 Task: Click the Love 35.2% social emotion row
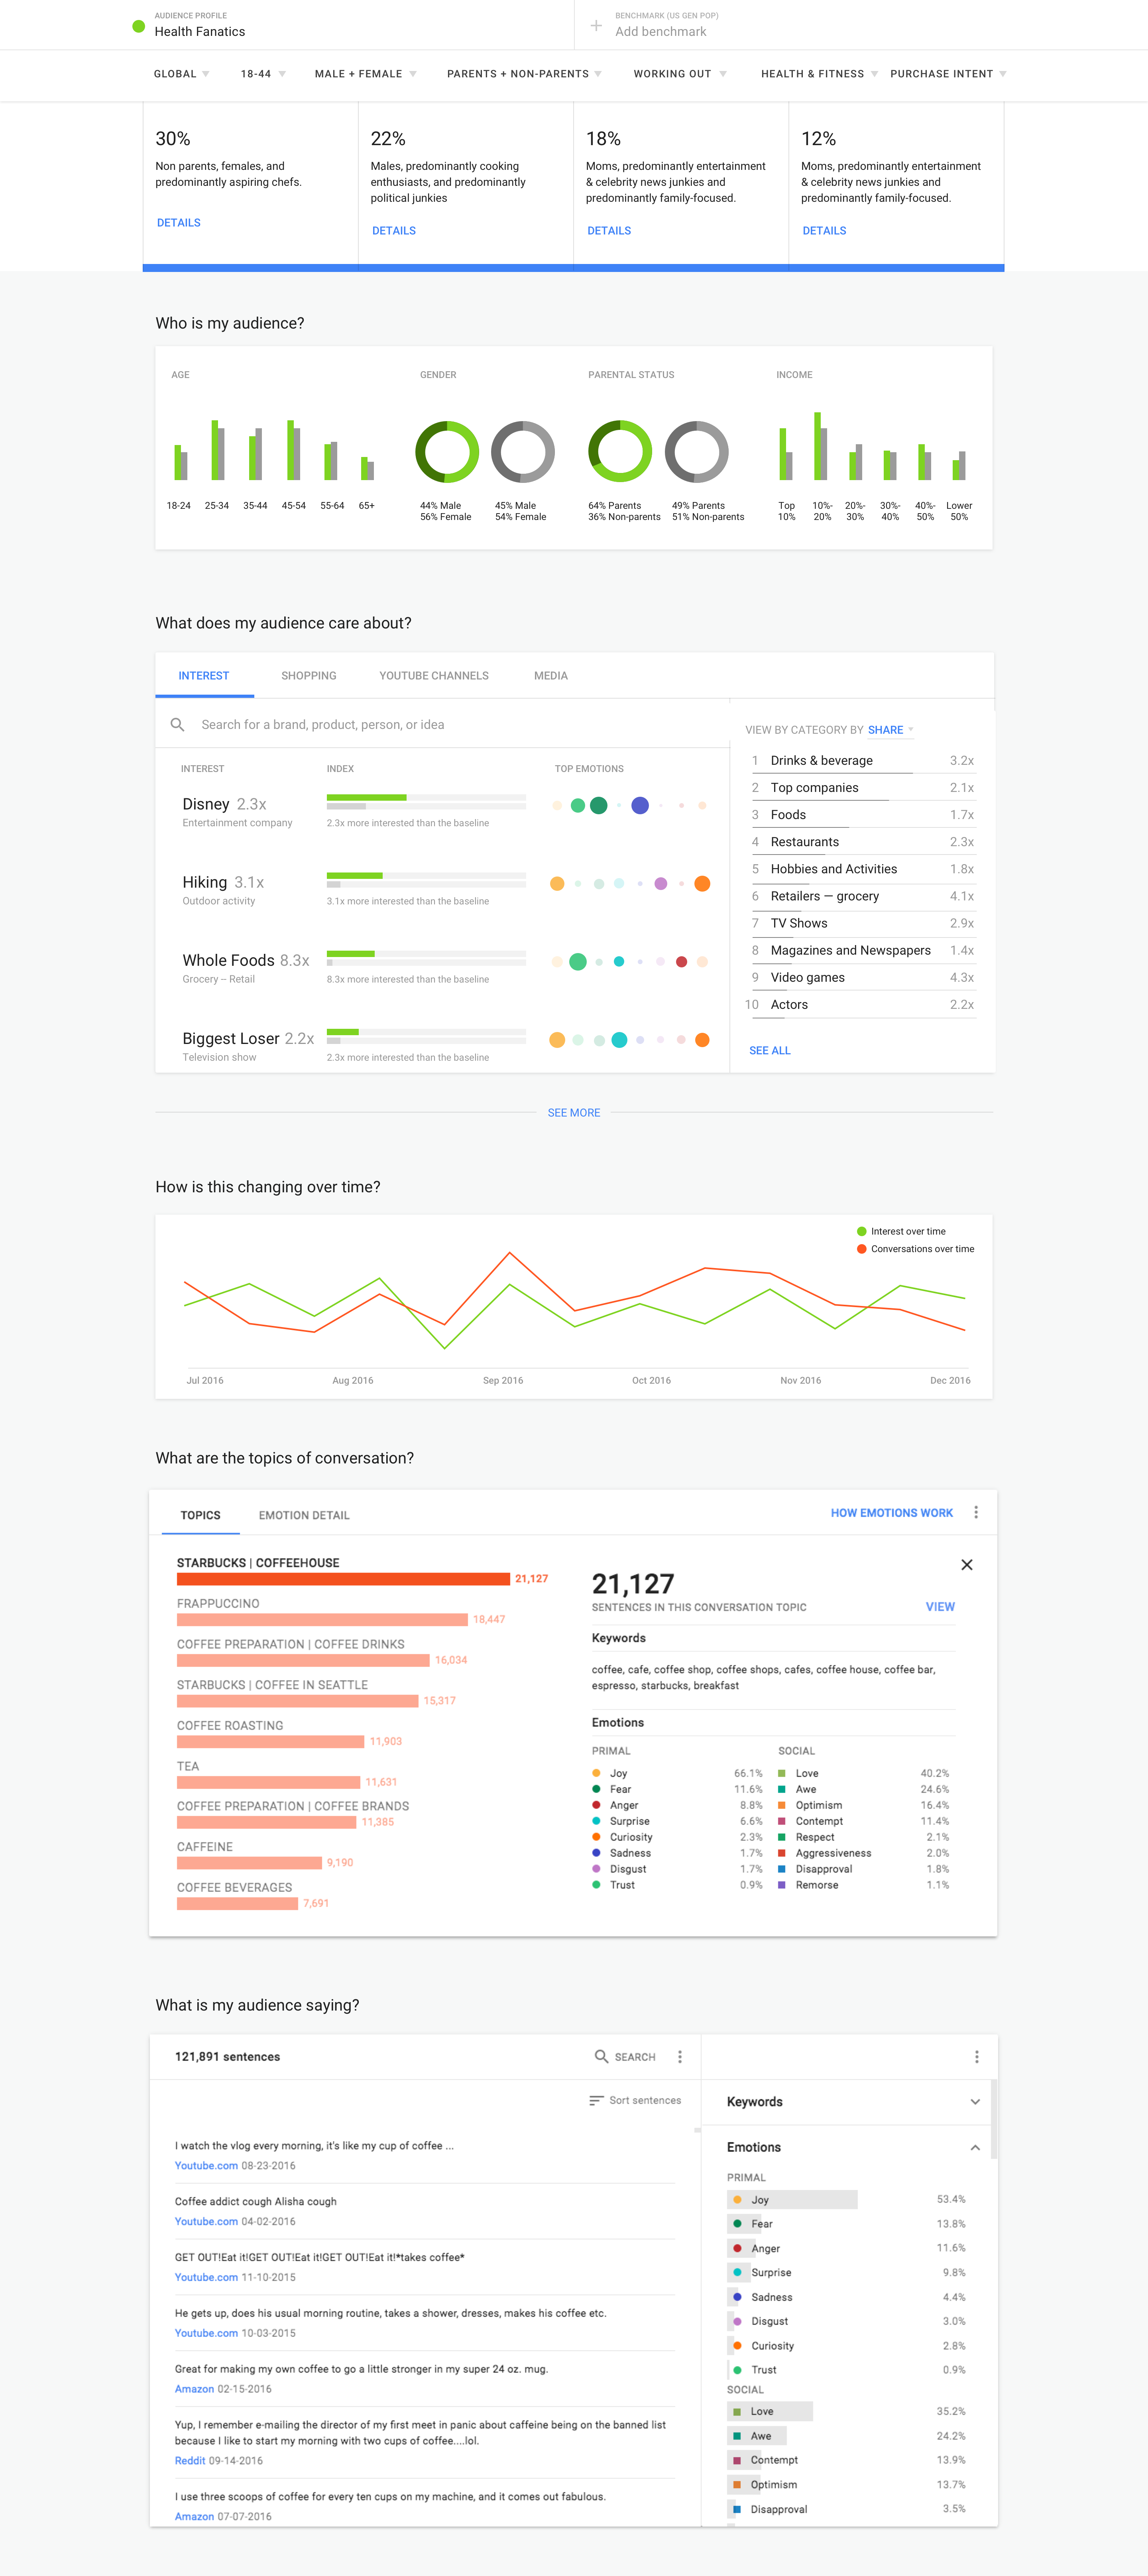(x=848, y=2411)
